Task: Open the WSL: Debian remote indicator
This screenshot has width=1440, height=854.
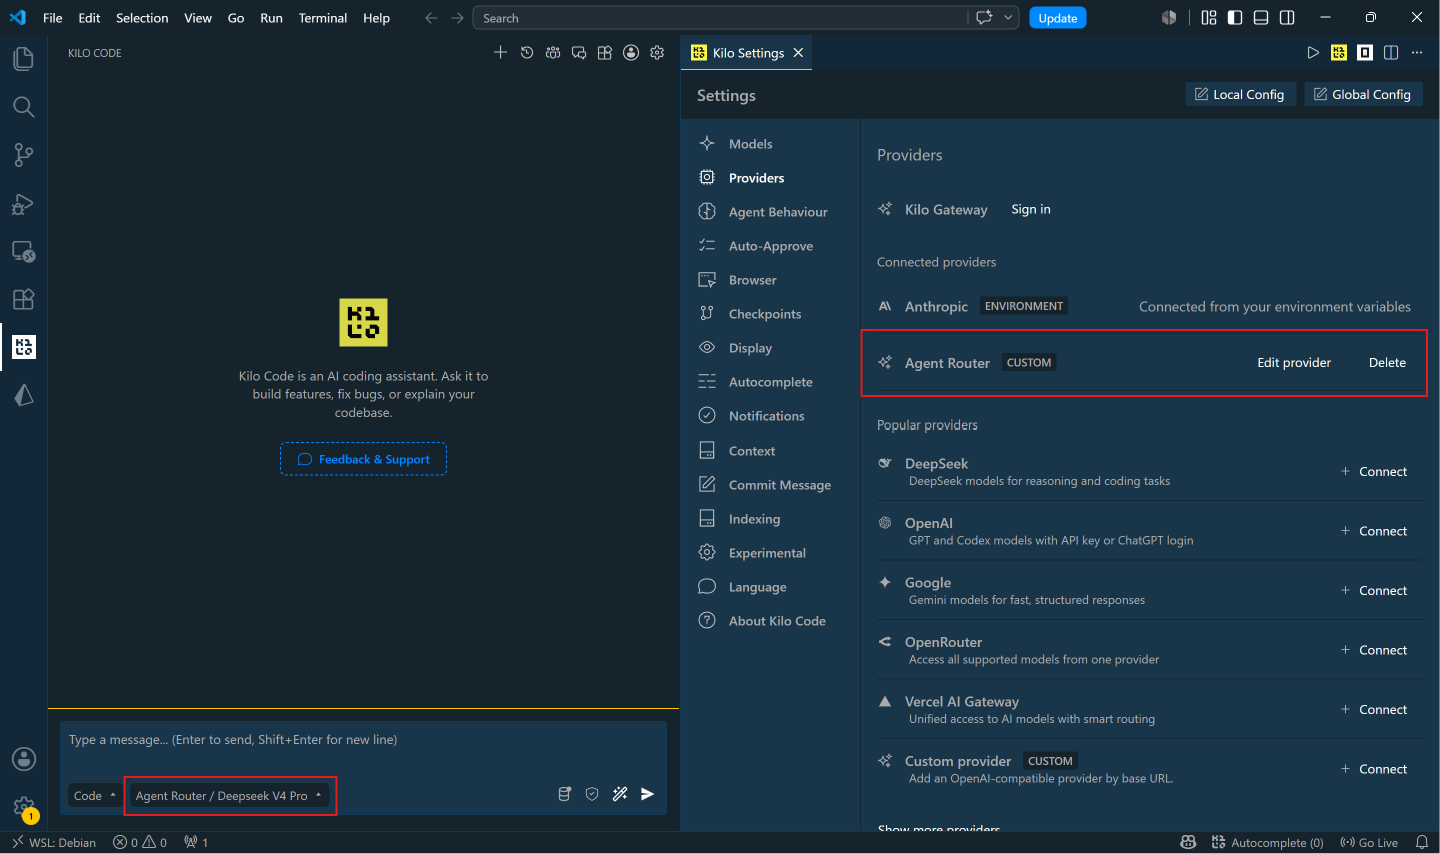Action: [54, 843]
